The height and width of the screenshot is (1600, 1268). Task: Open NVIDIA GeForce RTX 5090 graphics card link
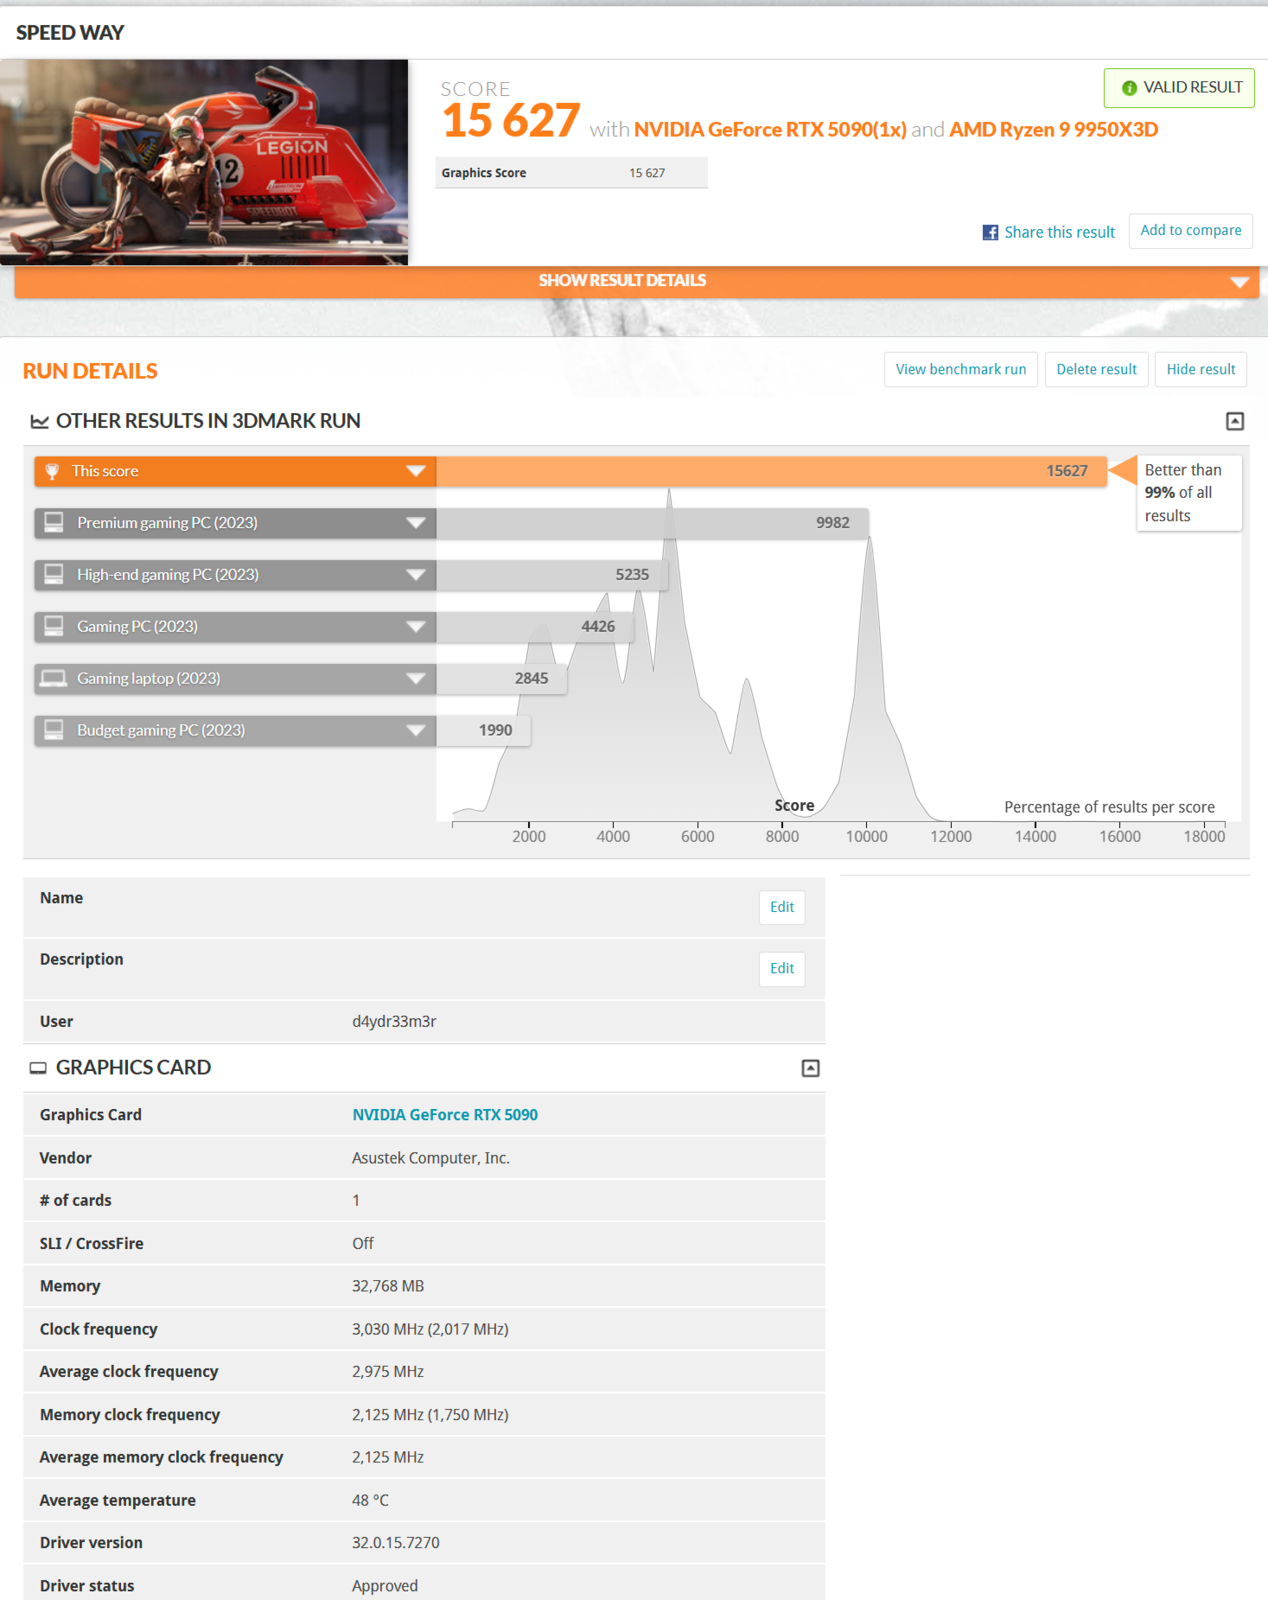pyautogui.click(x=445, y=1114)
